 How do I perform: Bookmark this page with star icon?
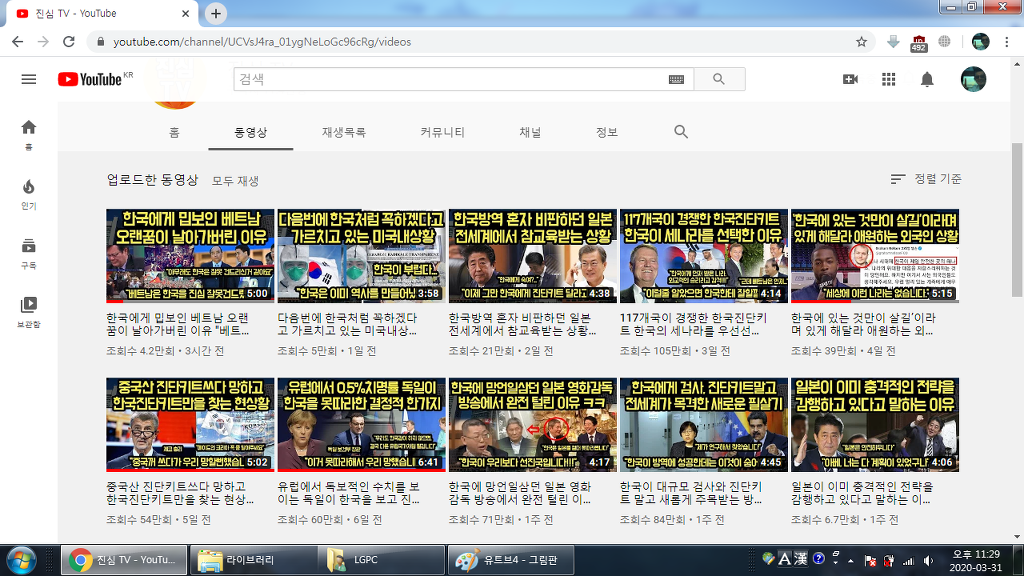pyautogui.click(x=861, y=42)
